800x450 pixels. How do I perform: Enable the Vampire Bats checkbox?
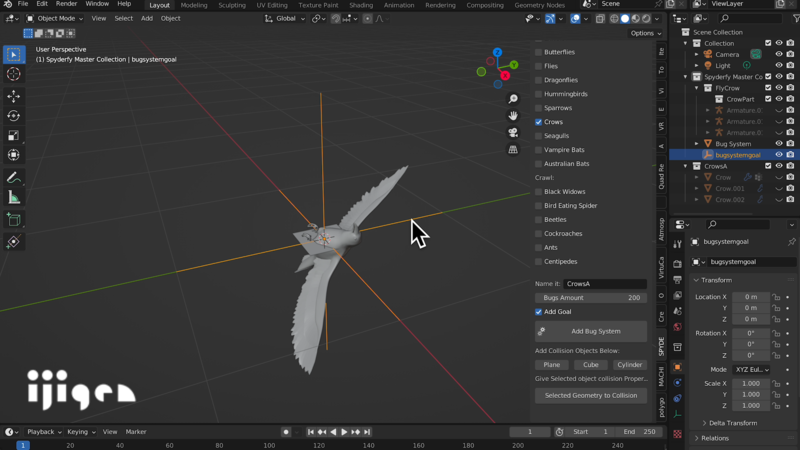point(538,150)
